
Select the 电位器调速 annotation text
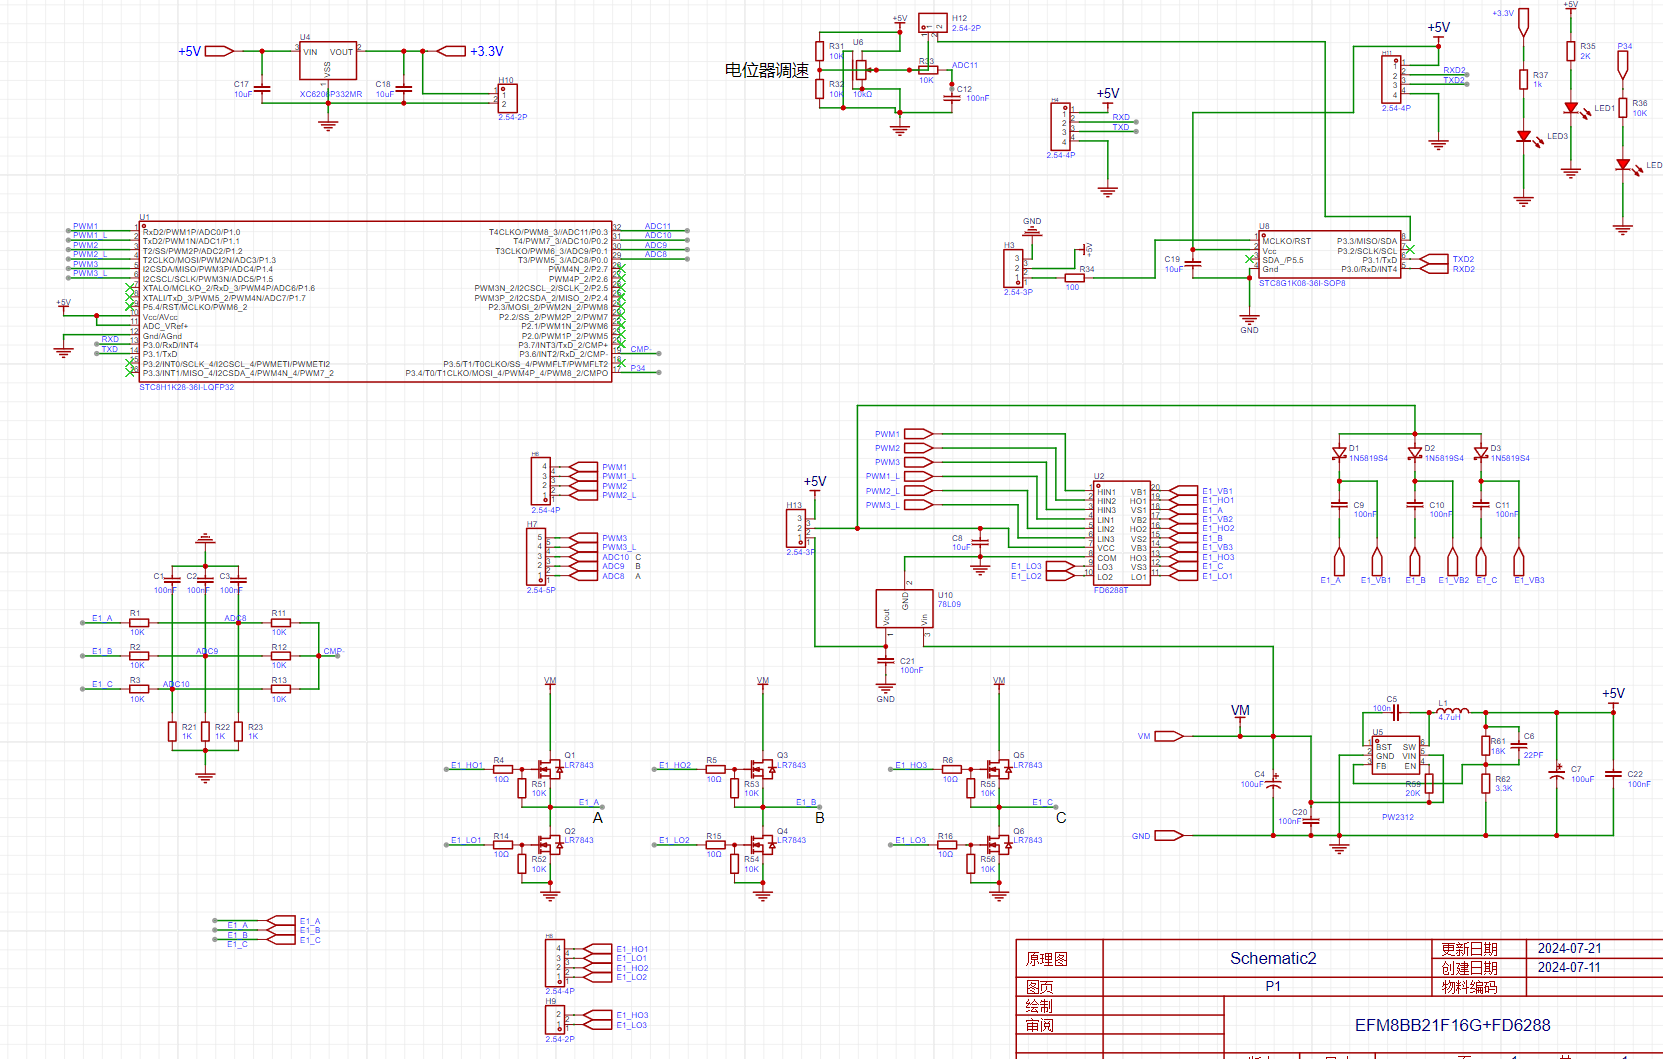point(766,70)
